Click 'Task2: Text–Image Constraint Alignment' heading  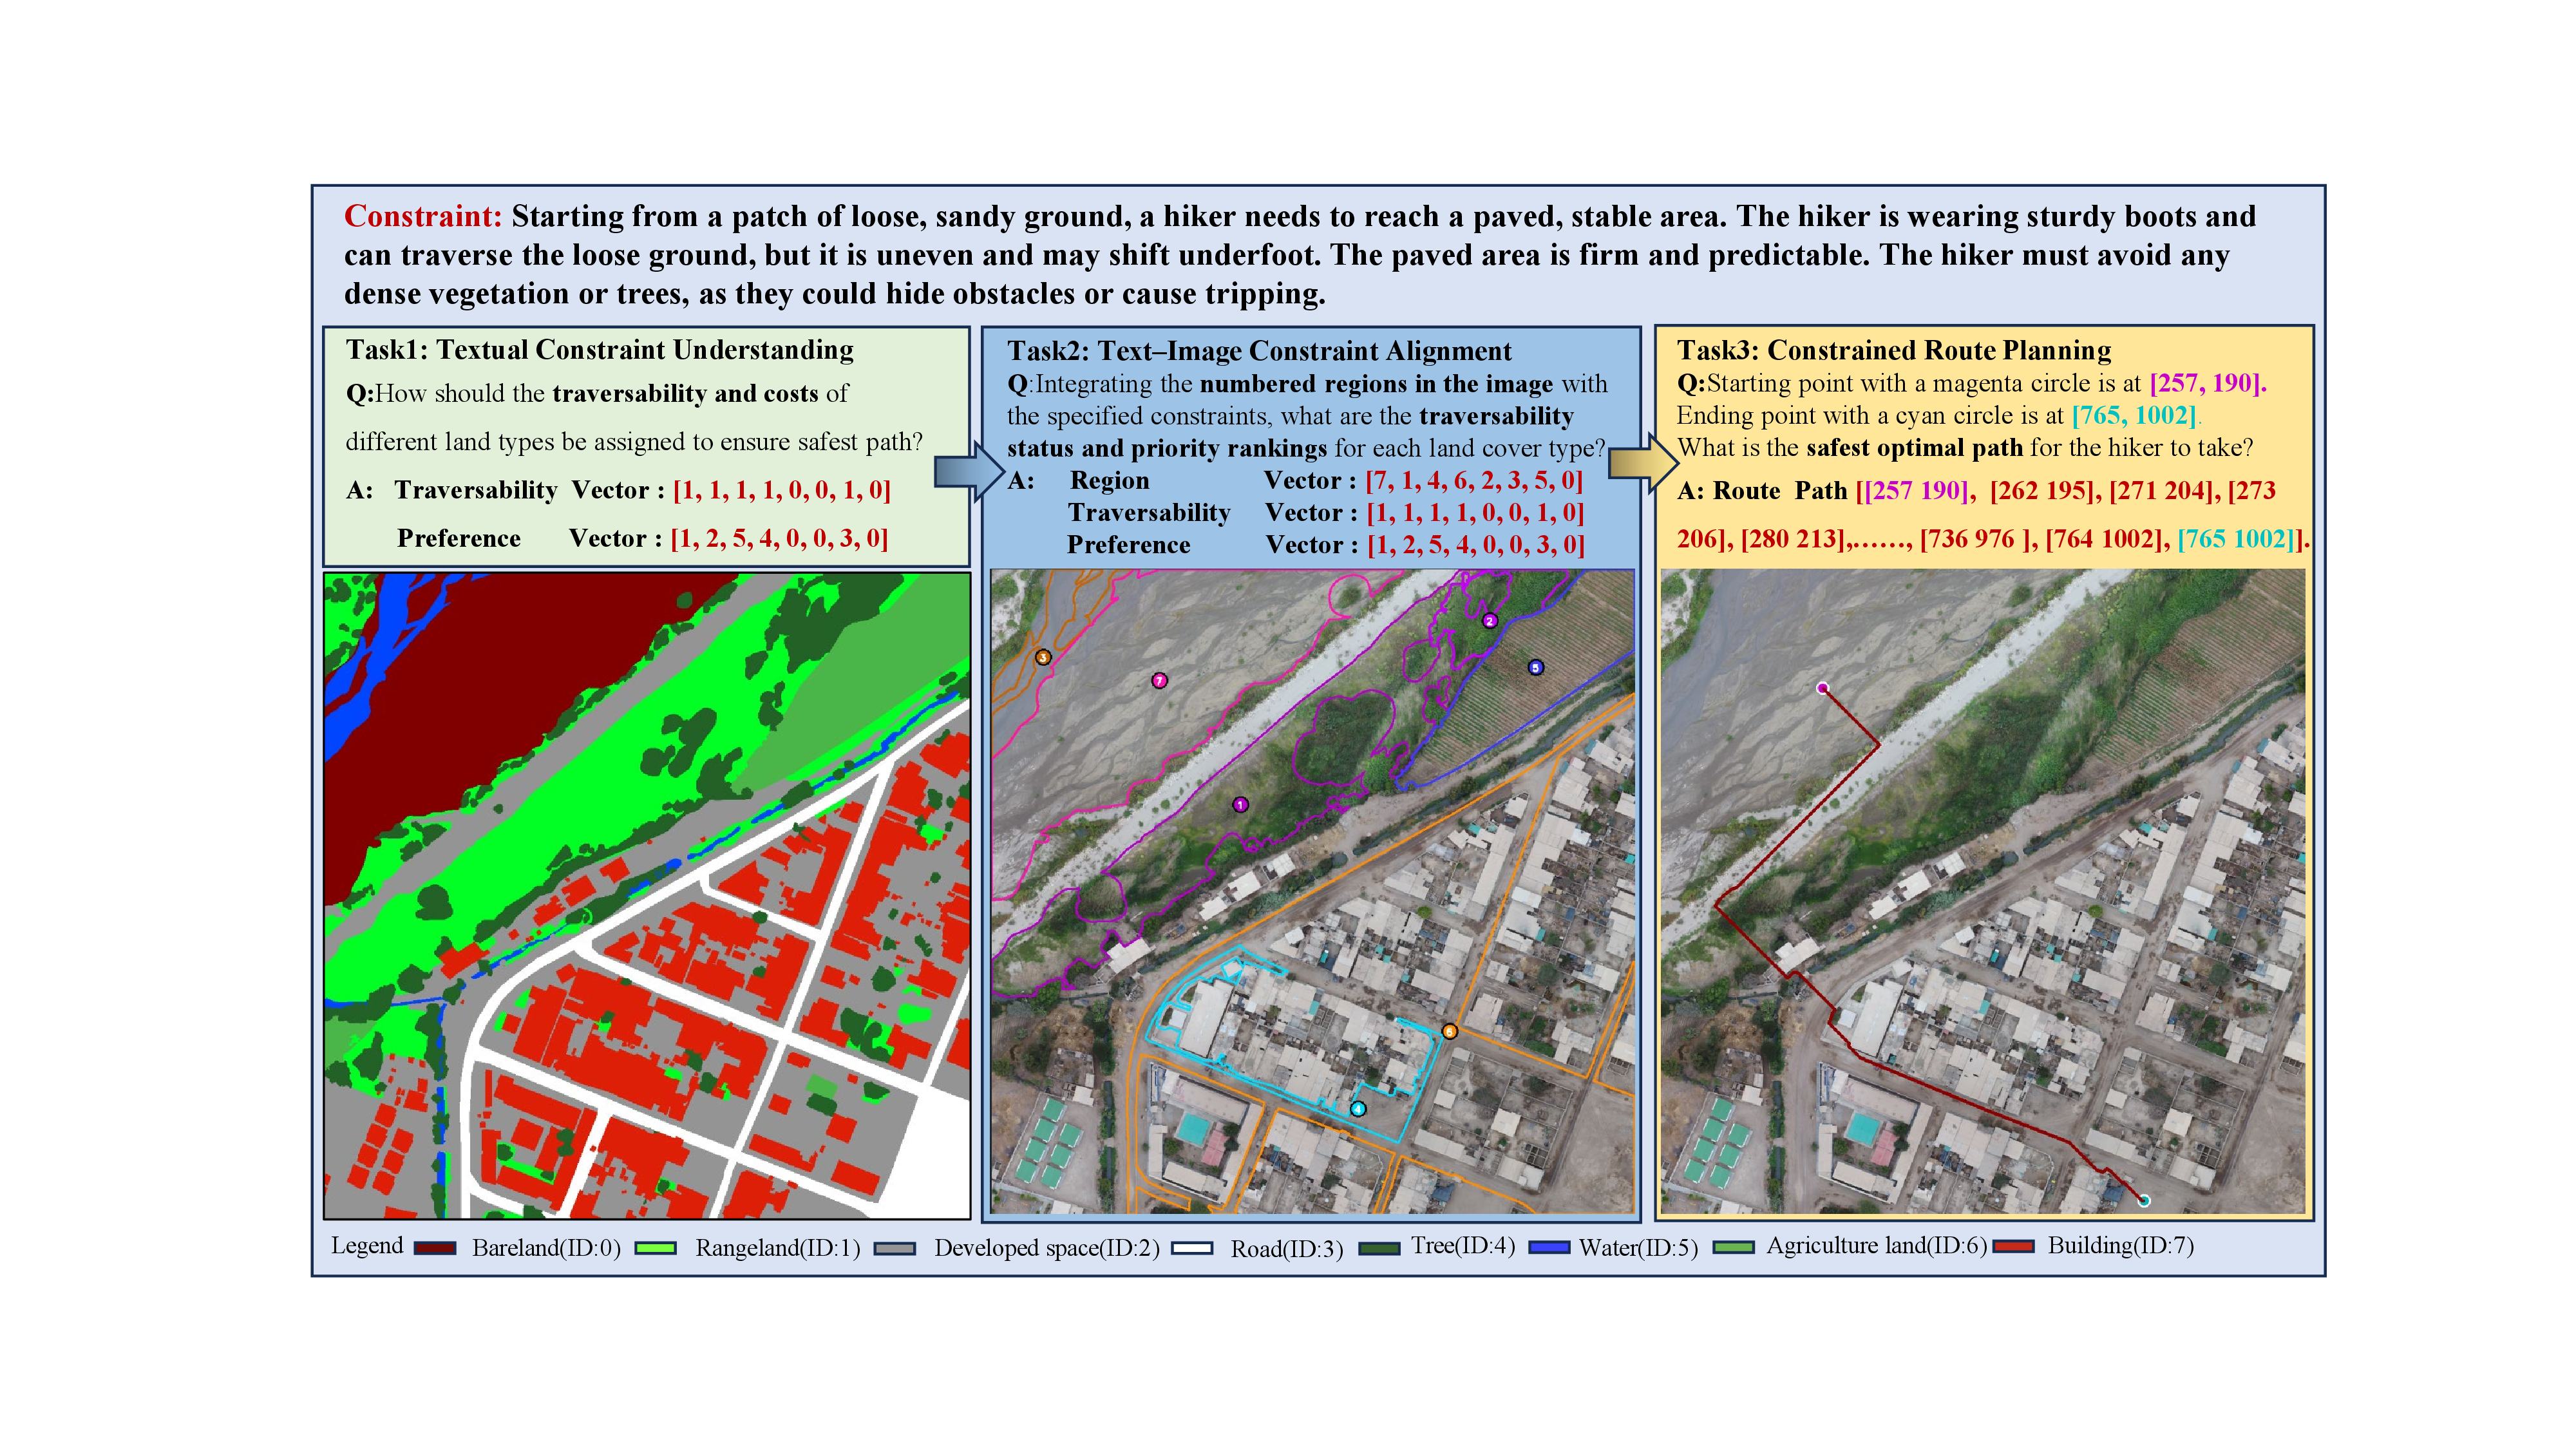(x=1259, y=351)
